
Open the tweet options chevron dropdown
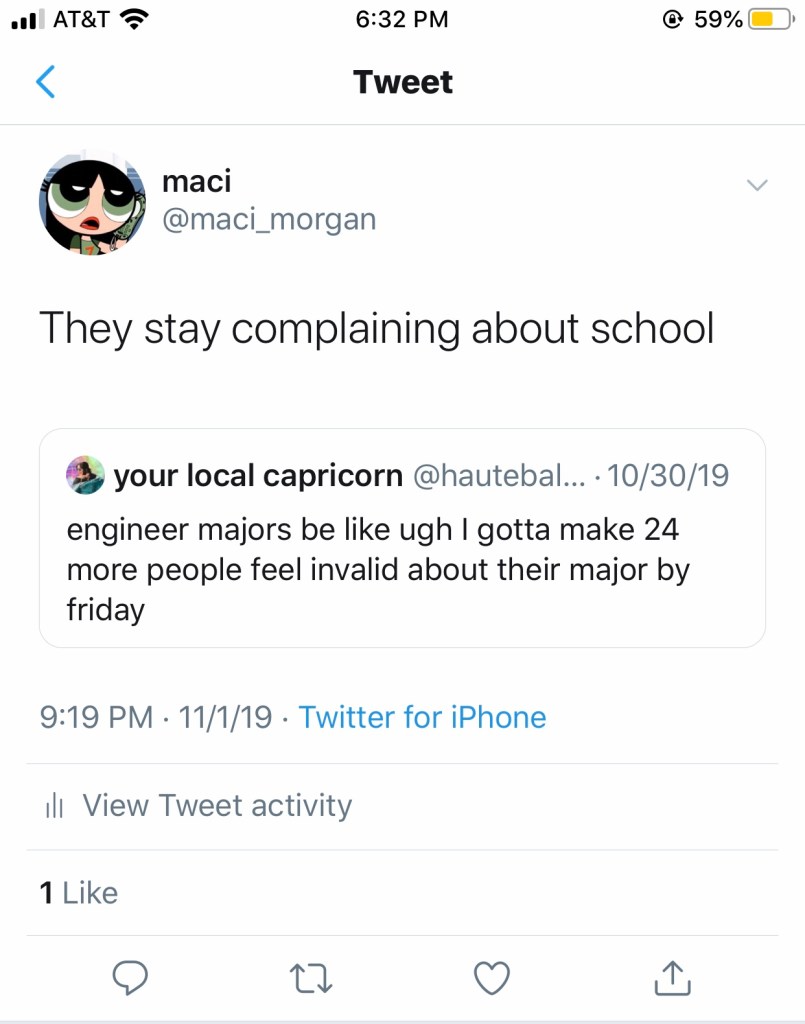click(x=758, y=185)
